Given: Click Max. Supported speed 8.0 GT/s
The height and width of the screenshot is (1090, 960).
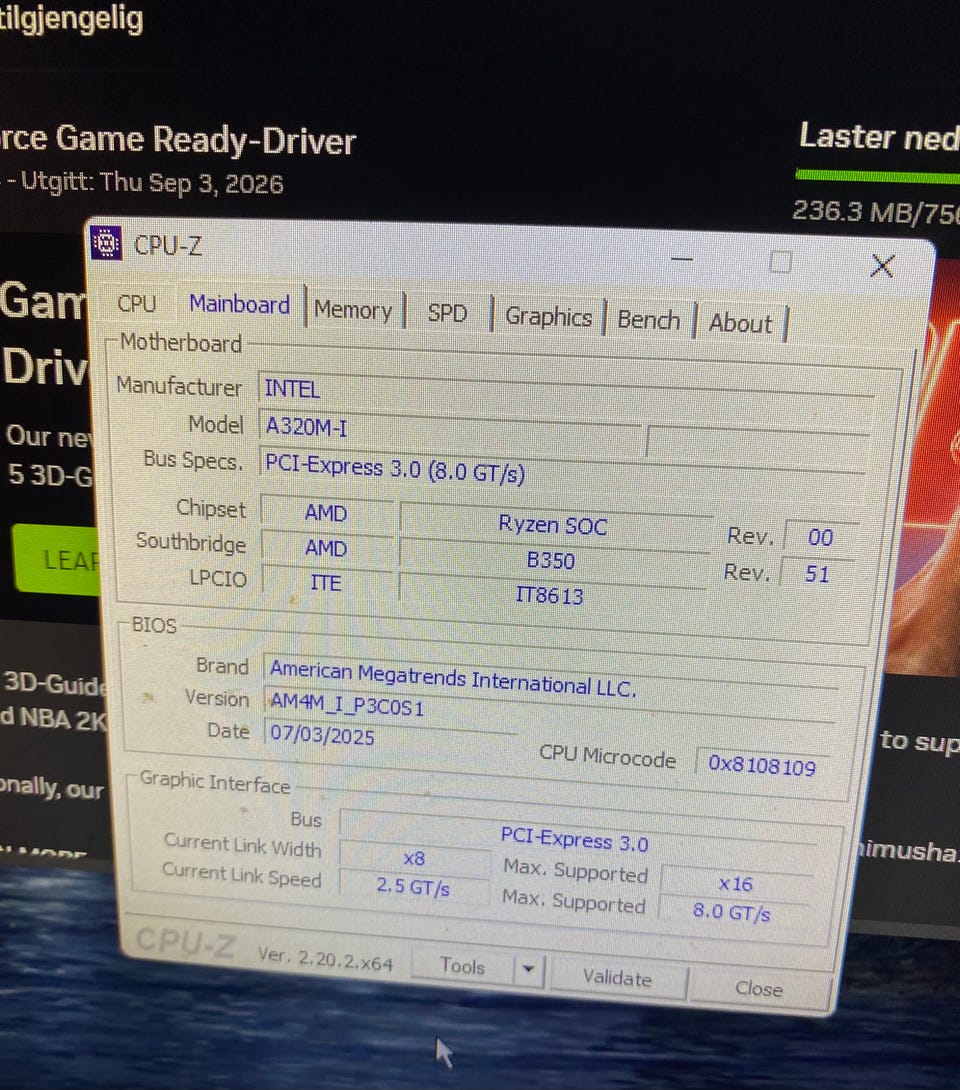Looking at the screenshot, I should tap(731, 911).
